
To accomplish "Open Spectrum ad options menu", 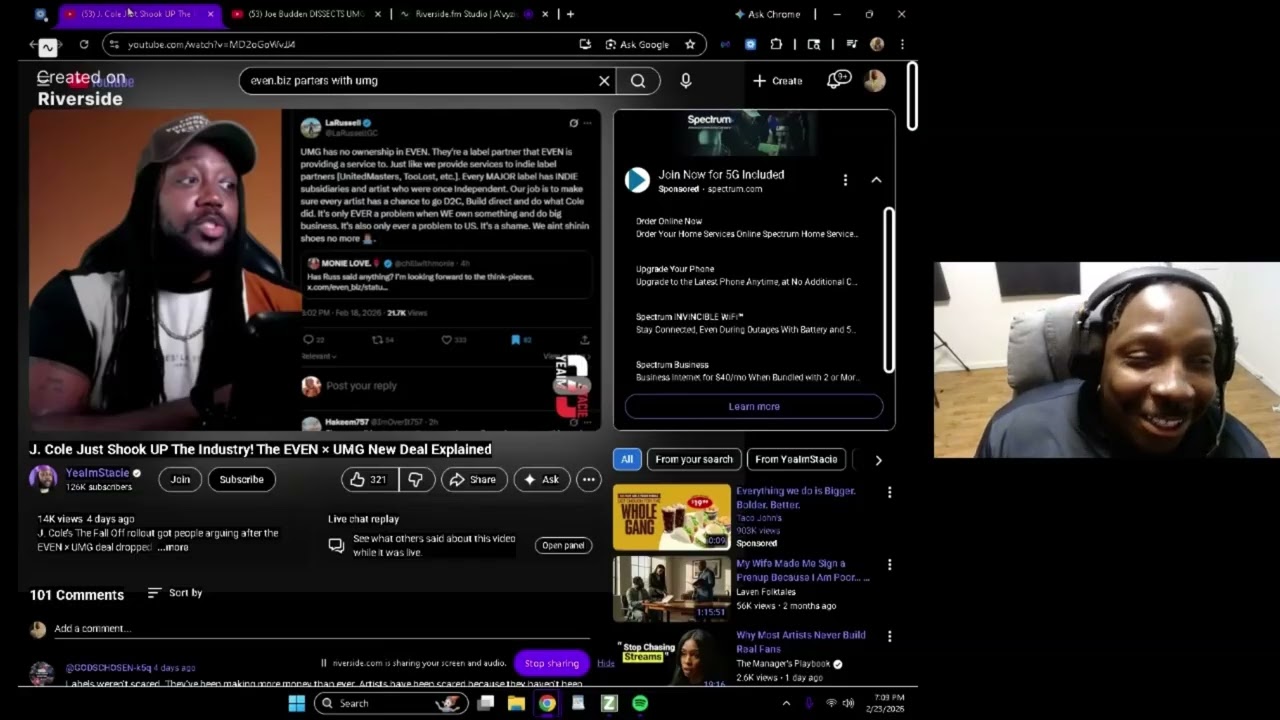I will 845,180.
